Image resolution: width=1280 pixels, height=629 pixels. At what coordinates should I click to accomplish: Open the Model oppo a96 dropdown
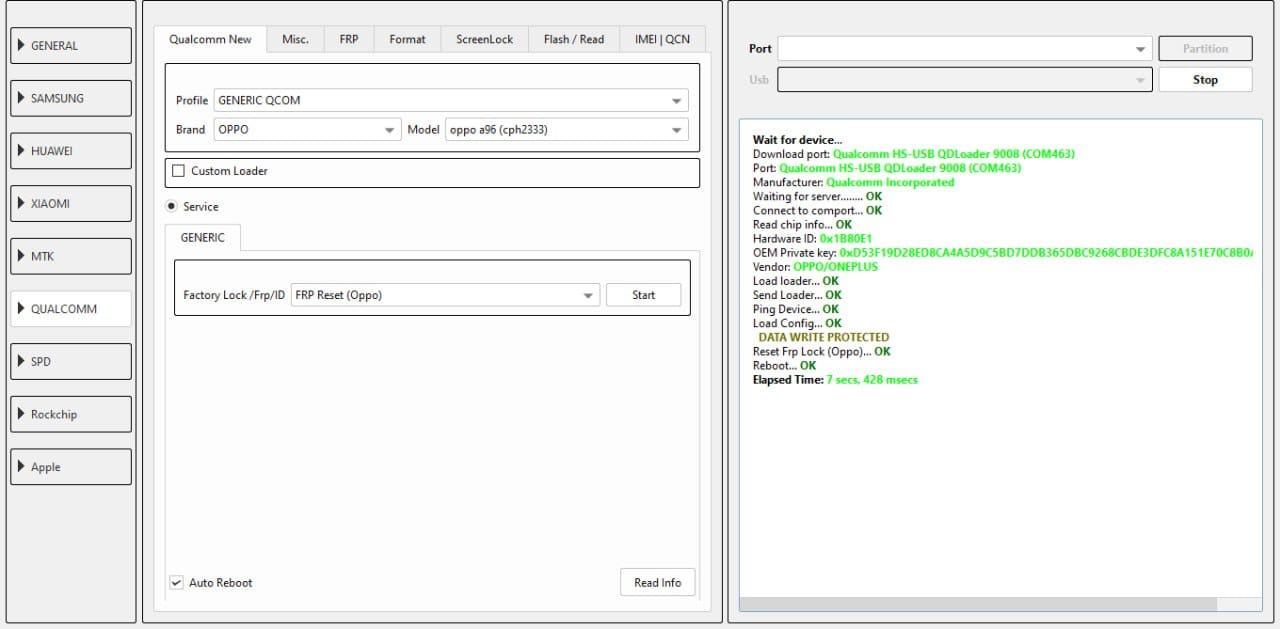click(567, 130)
